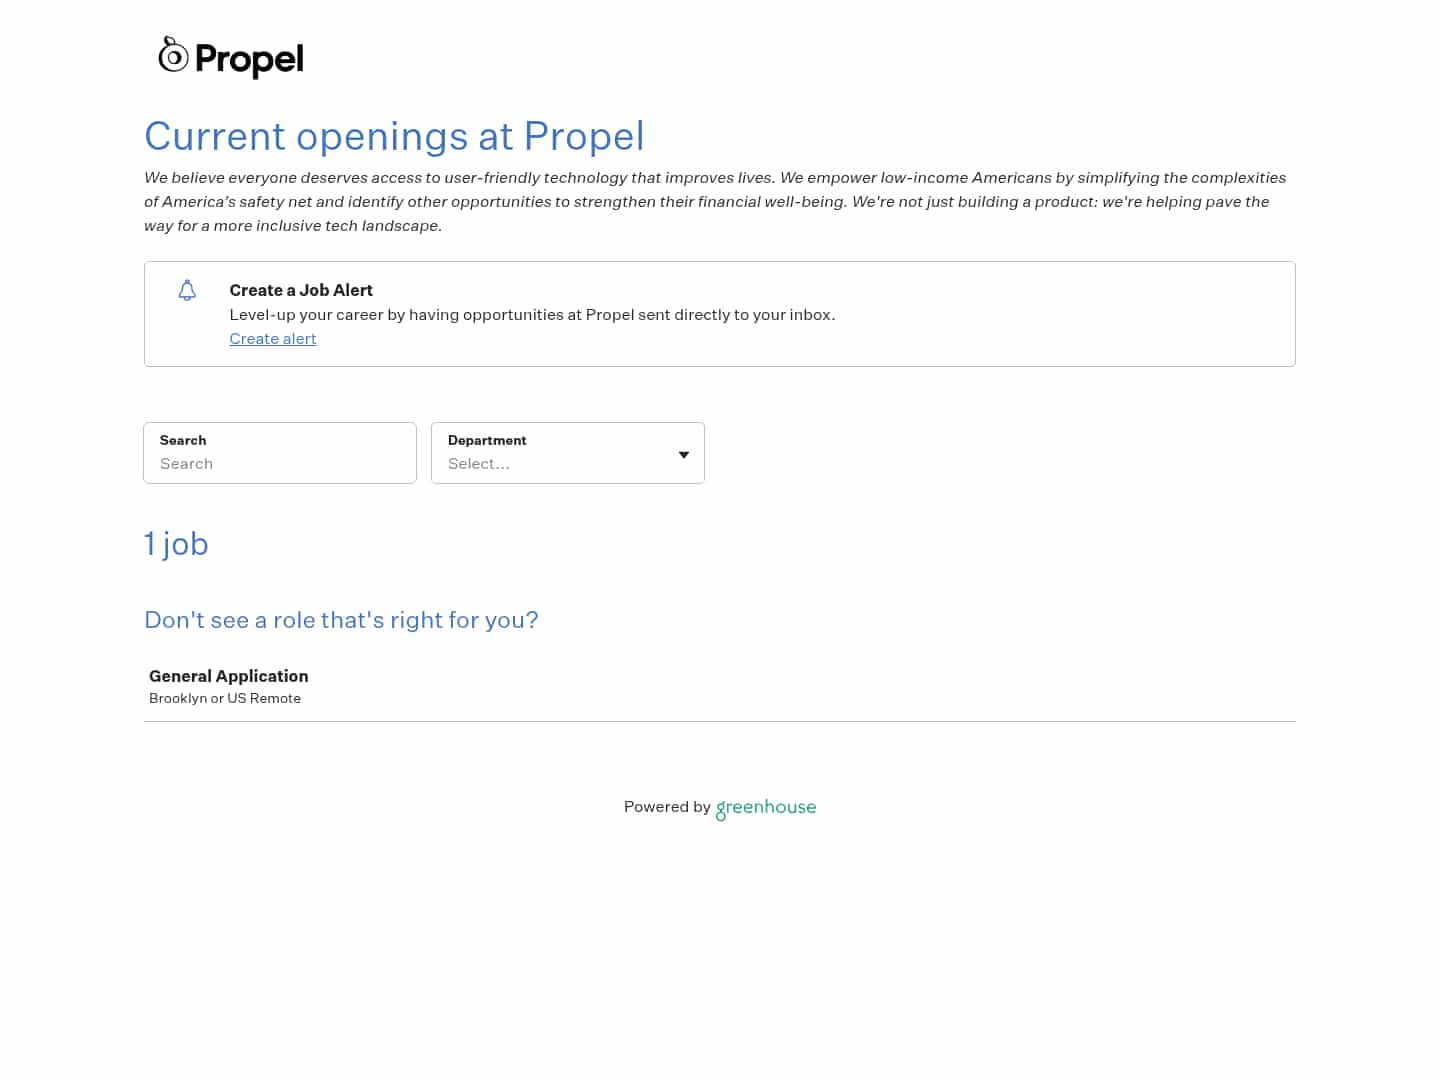Open the Create alert link
The image size is (1440, 1080).
coord(273,339)
